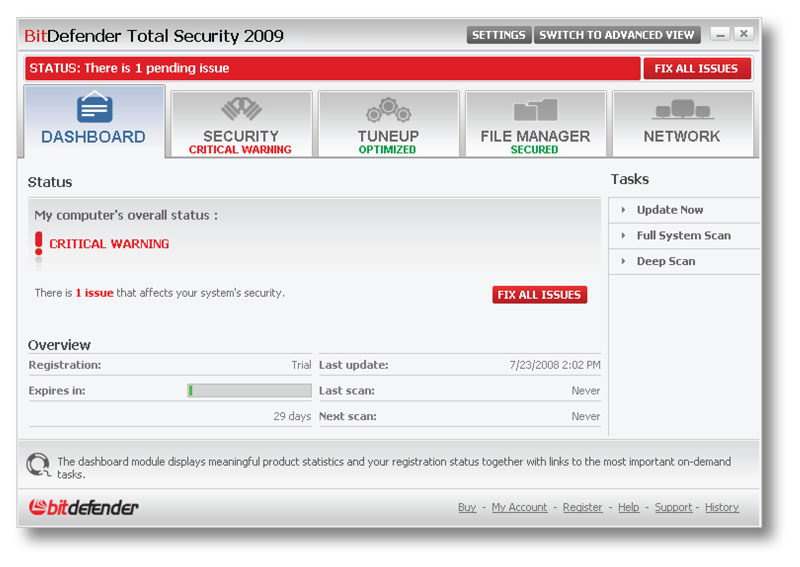Switch to the SECURITY tab label
Image resolution: width=800 pixels, height=567 pixels.
pos(241,136)
